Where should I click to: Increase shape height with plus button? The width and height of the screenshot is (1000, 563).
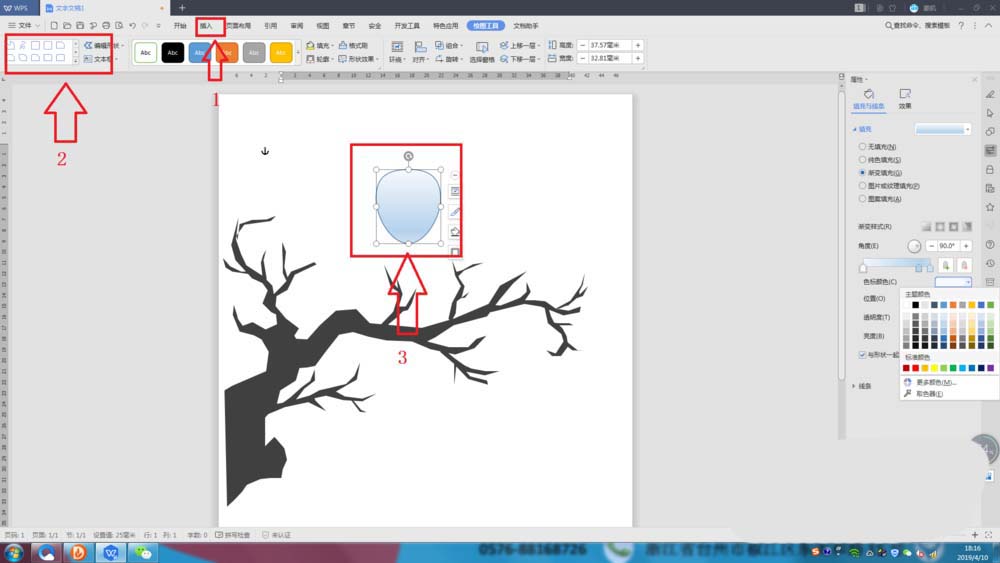[638, 45]
